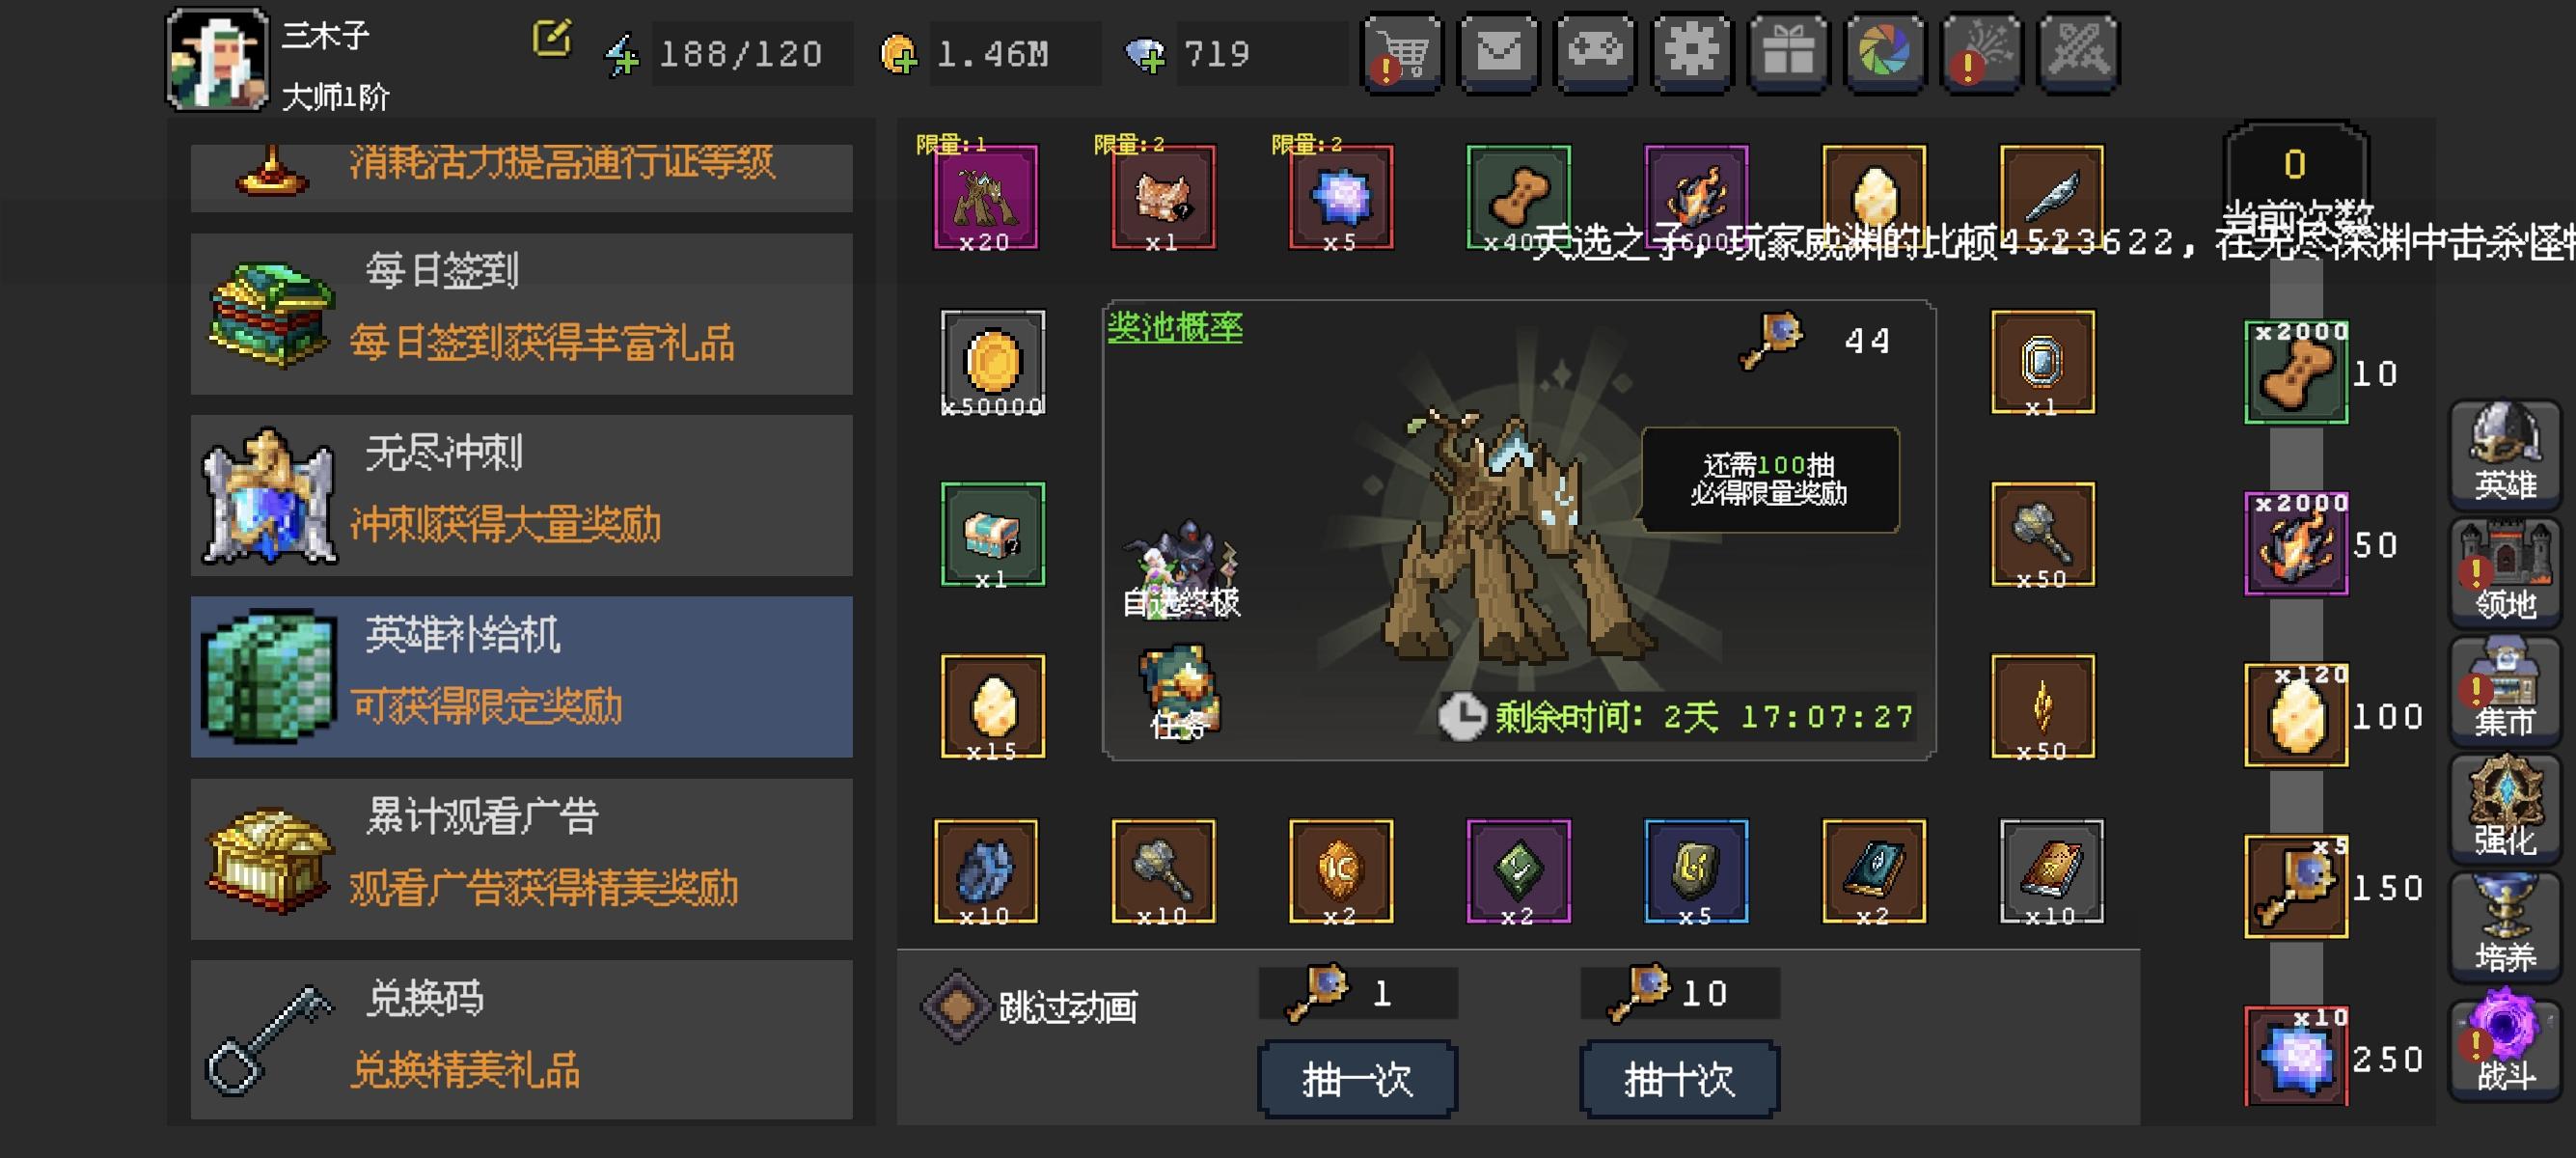Claim the 250 draws milestone reward
The height and width of the screenshot is (1158, 2576).
[2296, 1056]
